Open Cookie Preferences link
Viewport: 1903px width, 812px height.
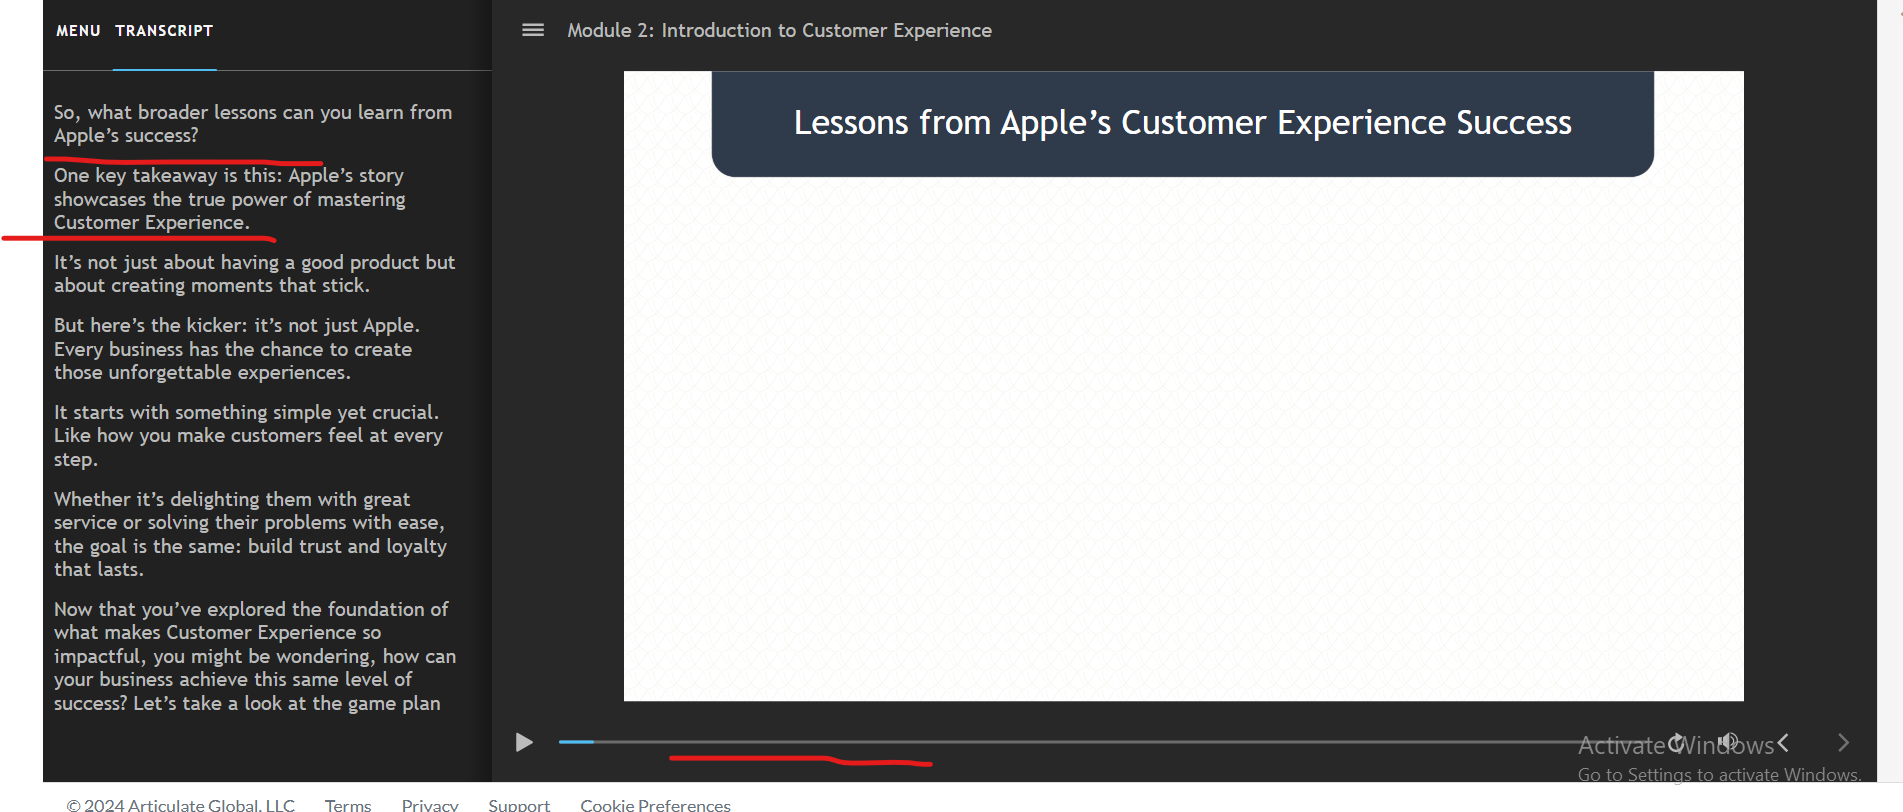655,804
